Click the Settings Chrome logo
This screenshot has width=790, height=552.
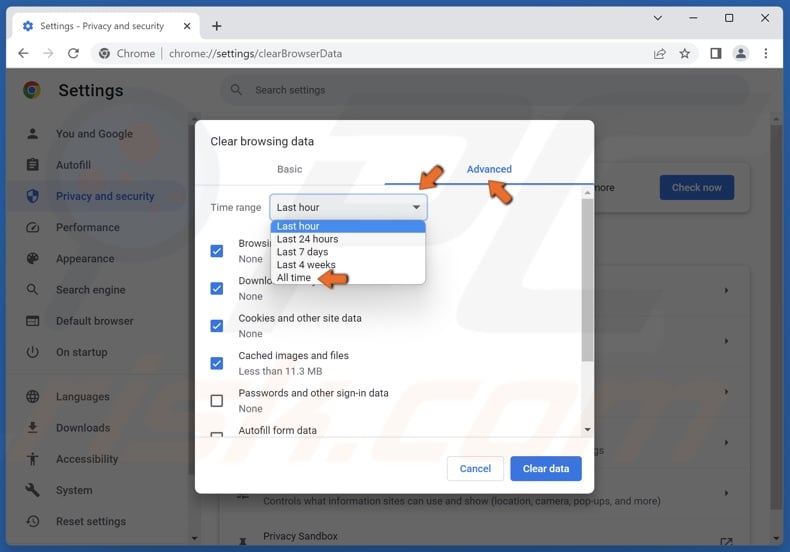pyautogui.click(x=32, y=90)
